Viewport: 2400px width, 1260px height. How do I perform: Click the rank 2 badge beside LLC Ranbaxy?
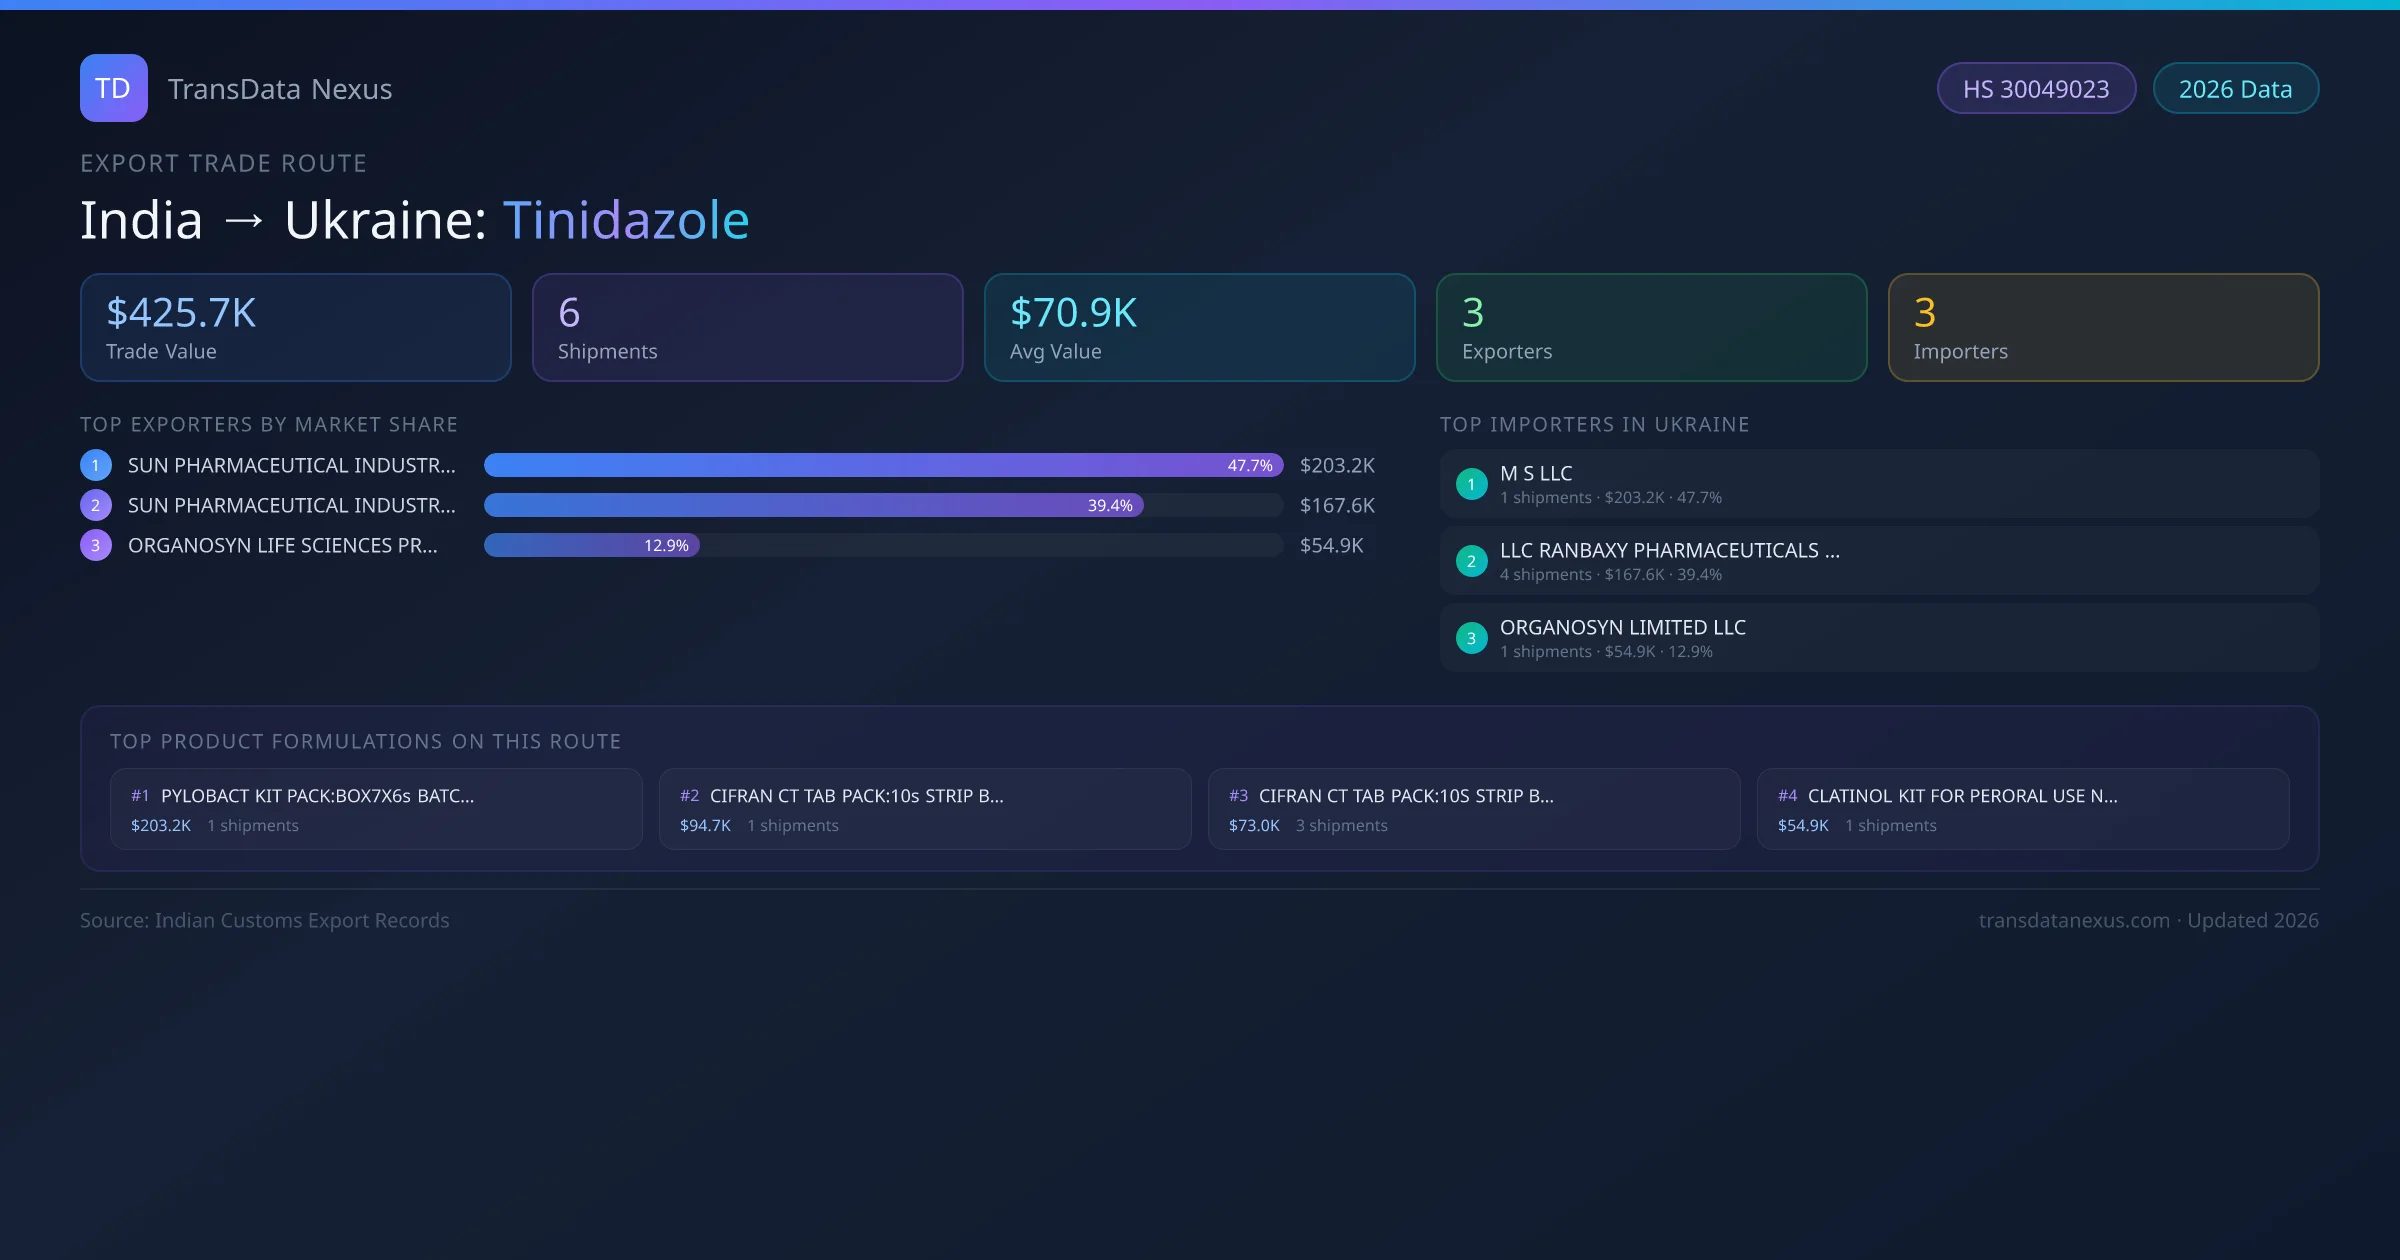(1471, 561)
